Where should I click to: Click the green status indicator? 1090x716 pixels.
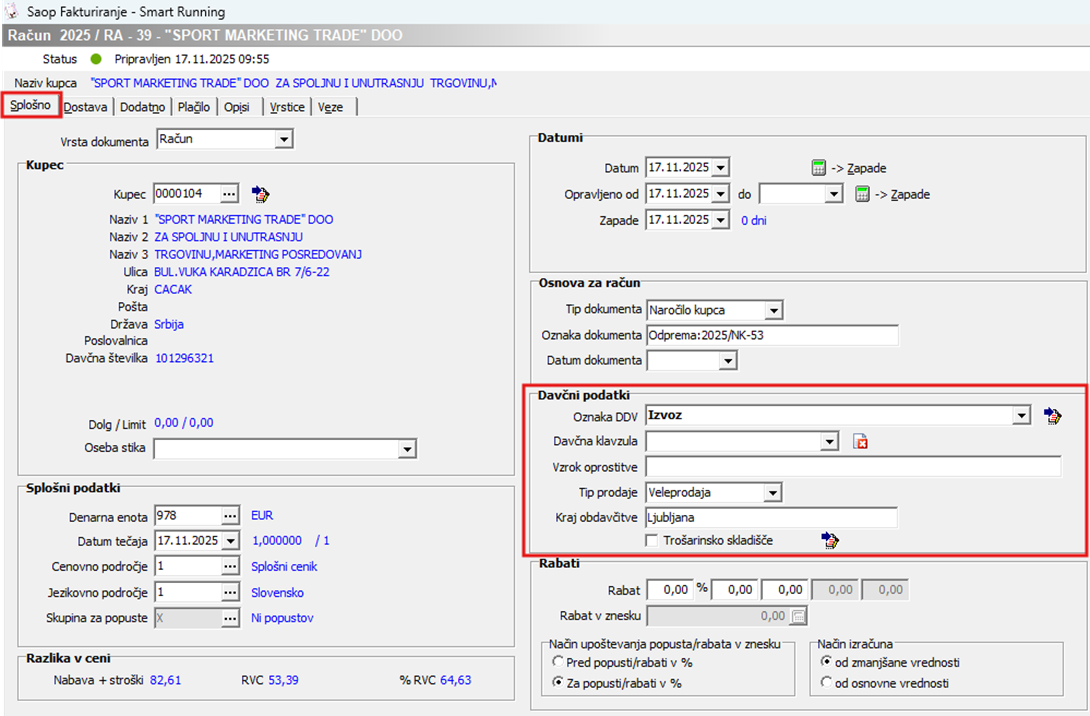[96, 59]
